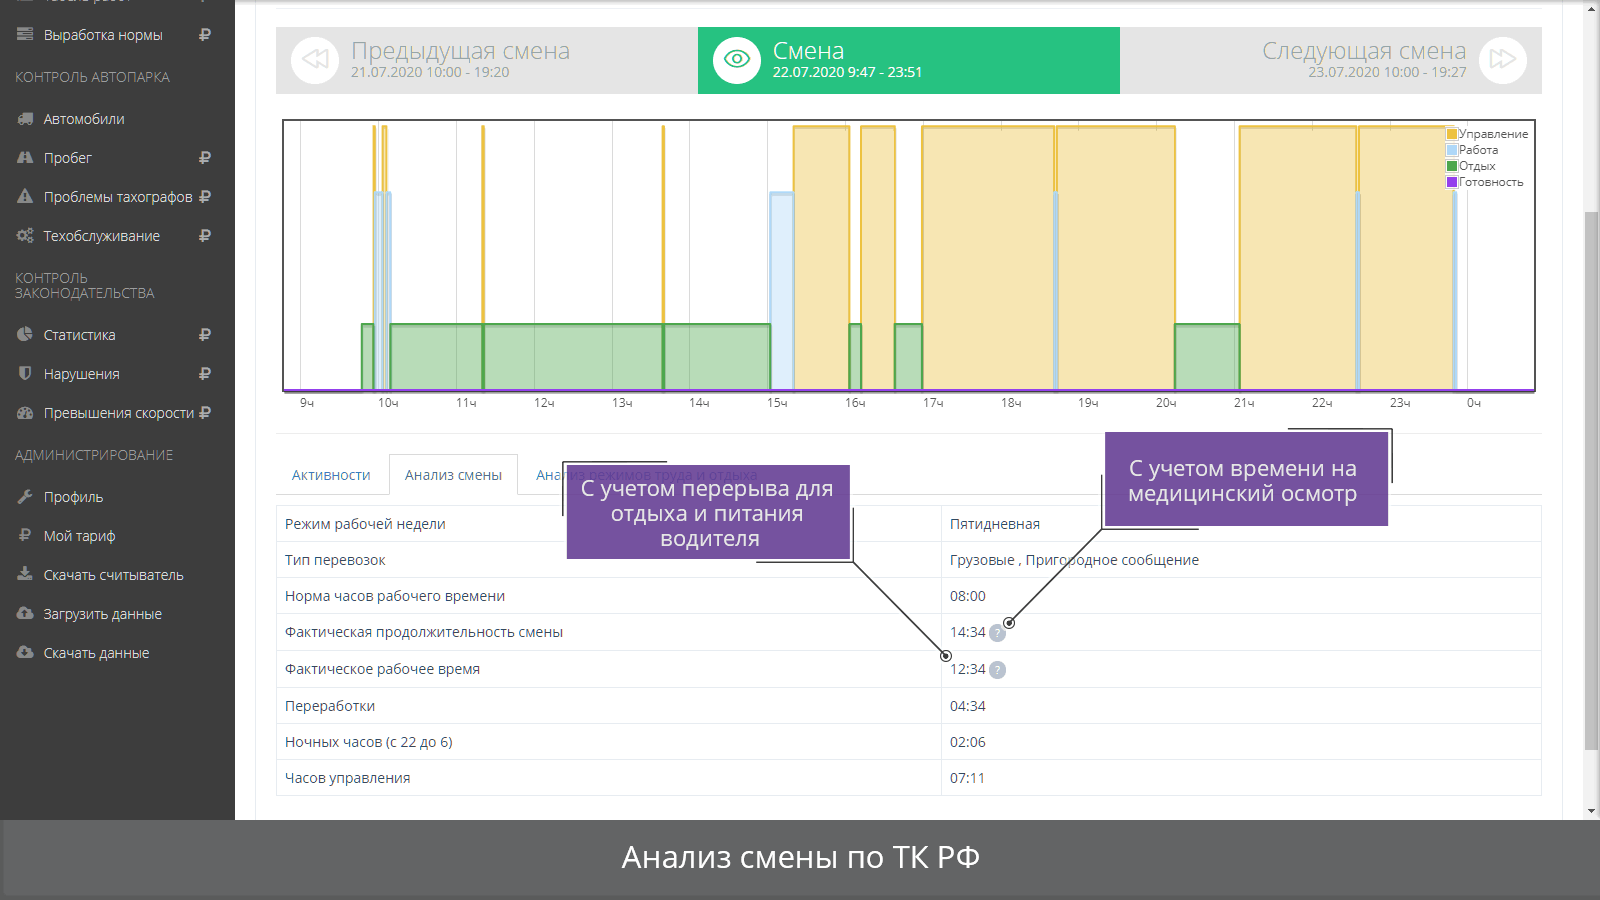Click the light blue Работа legend swatch
This screenshot has width=1600, height=900.
pos(1452,150)
